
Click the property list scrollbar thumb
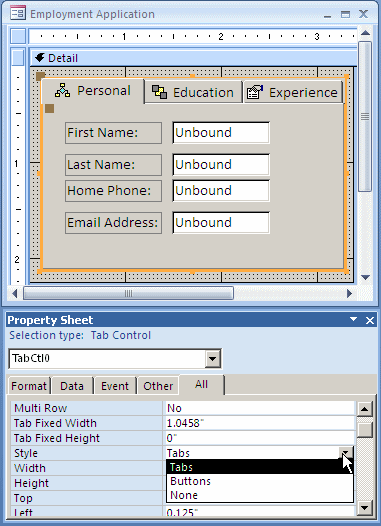pyautogui.click(x=365, y=430)
